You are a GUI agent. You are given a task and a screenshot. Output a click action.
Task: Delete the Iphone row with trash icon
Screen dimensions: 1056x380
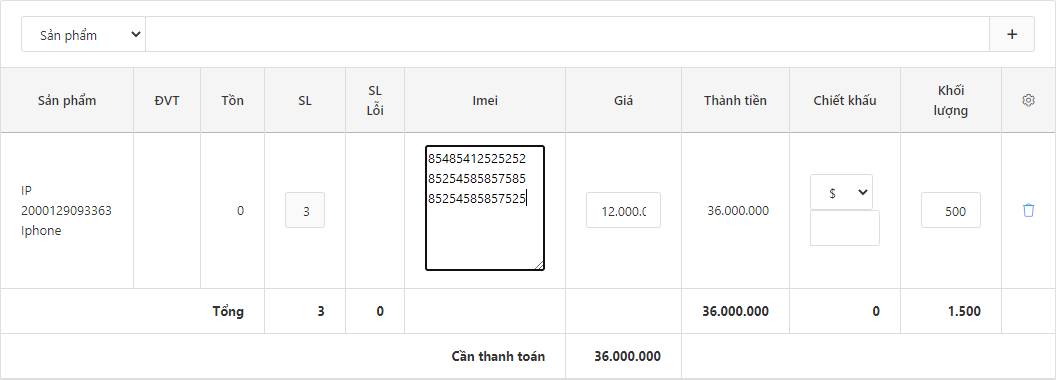1028,210
